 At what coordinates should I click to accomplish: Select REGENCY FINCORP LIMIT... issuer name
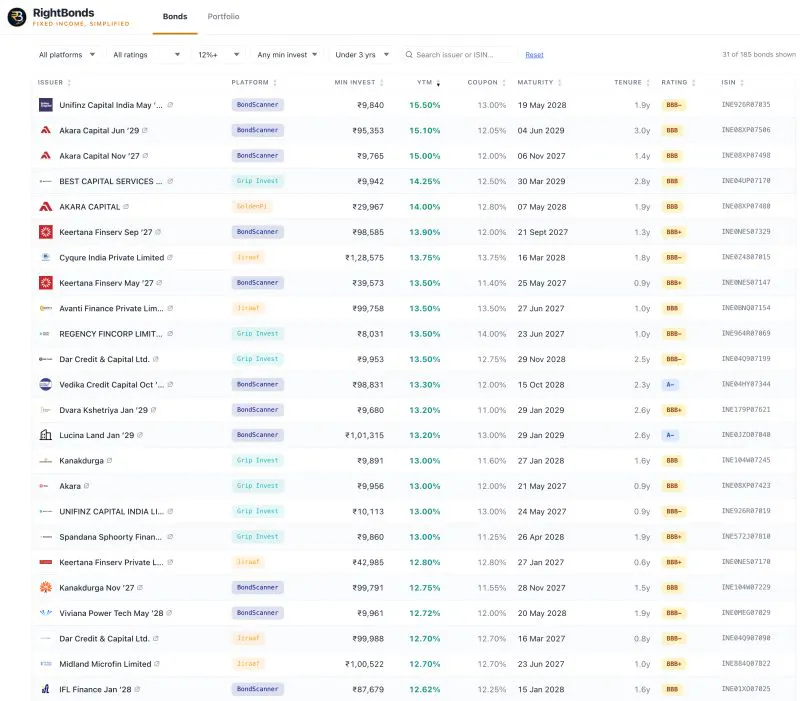coord(111,334)
